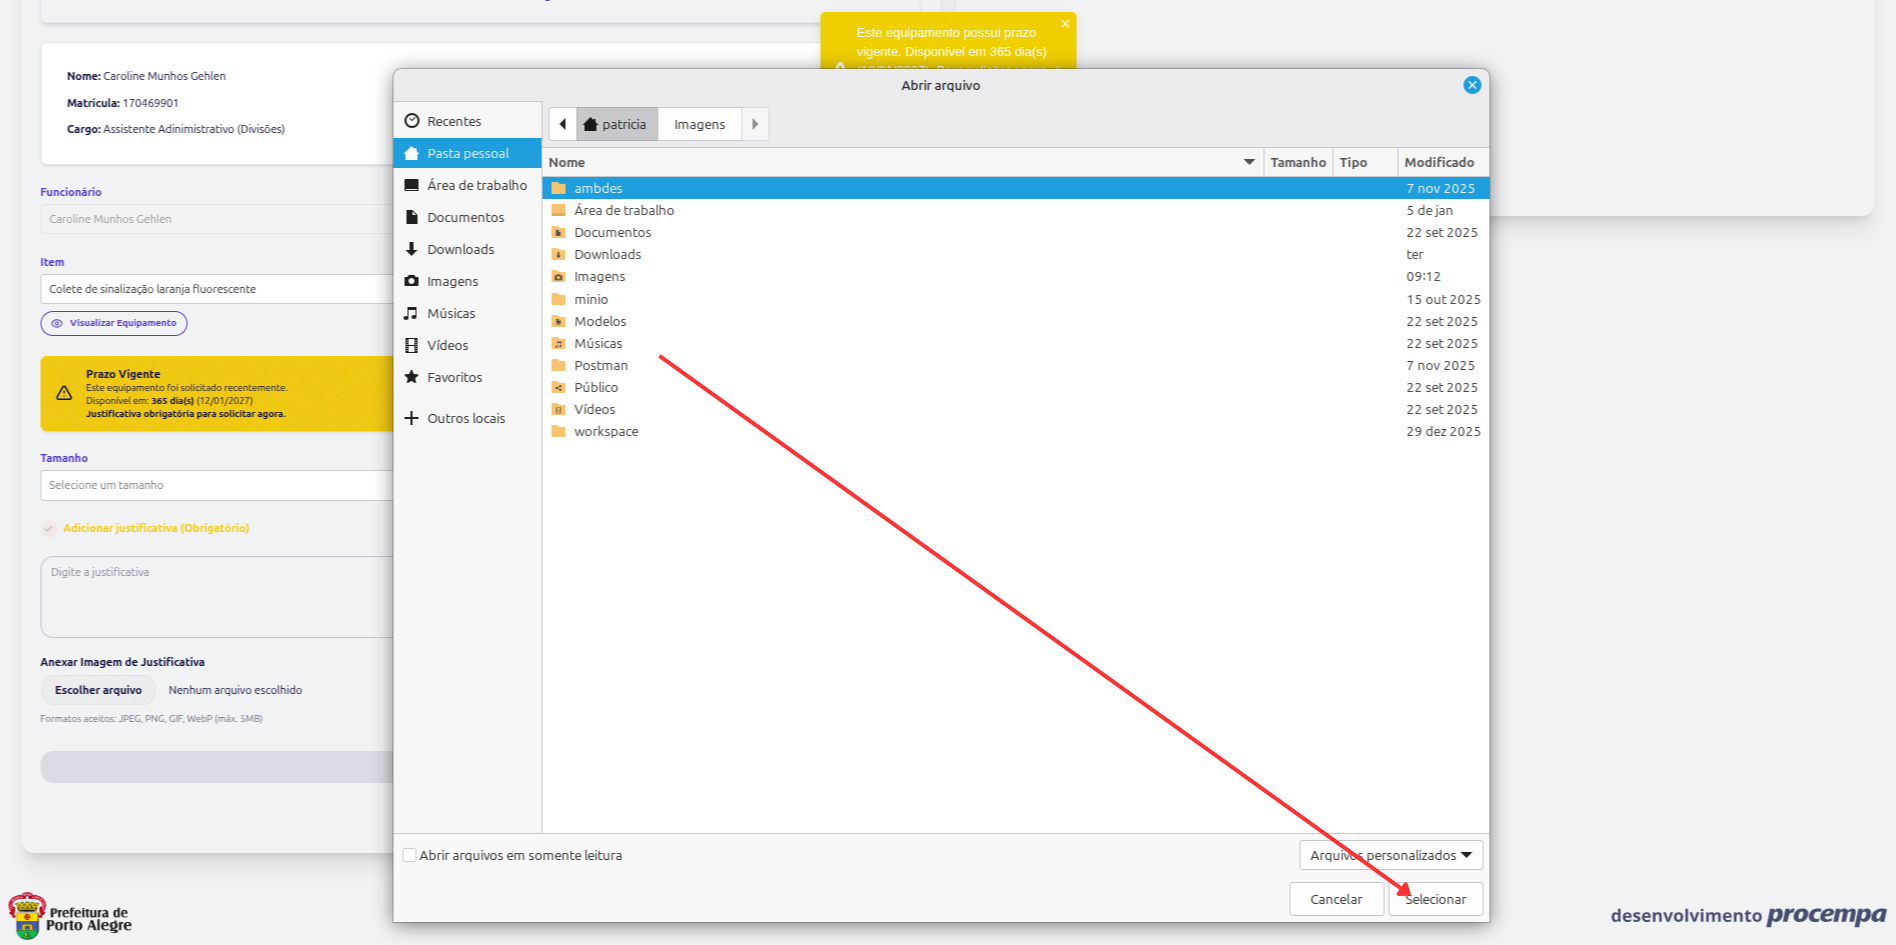Viewport: 1896px width, 945px height.
Task: Open the Arquivos personalizados filter dropdown
Action: point(1390,855)
